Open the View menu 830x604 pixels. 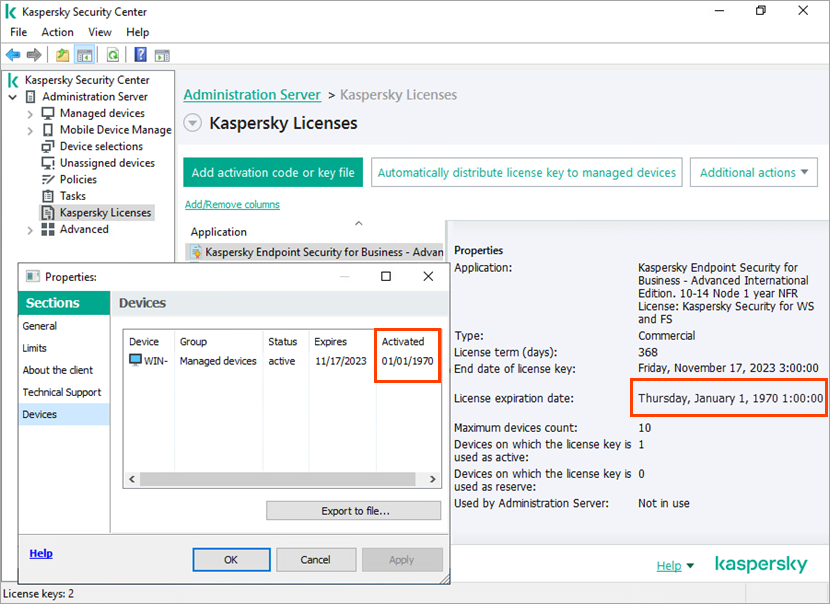99,32
